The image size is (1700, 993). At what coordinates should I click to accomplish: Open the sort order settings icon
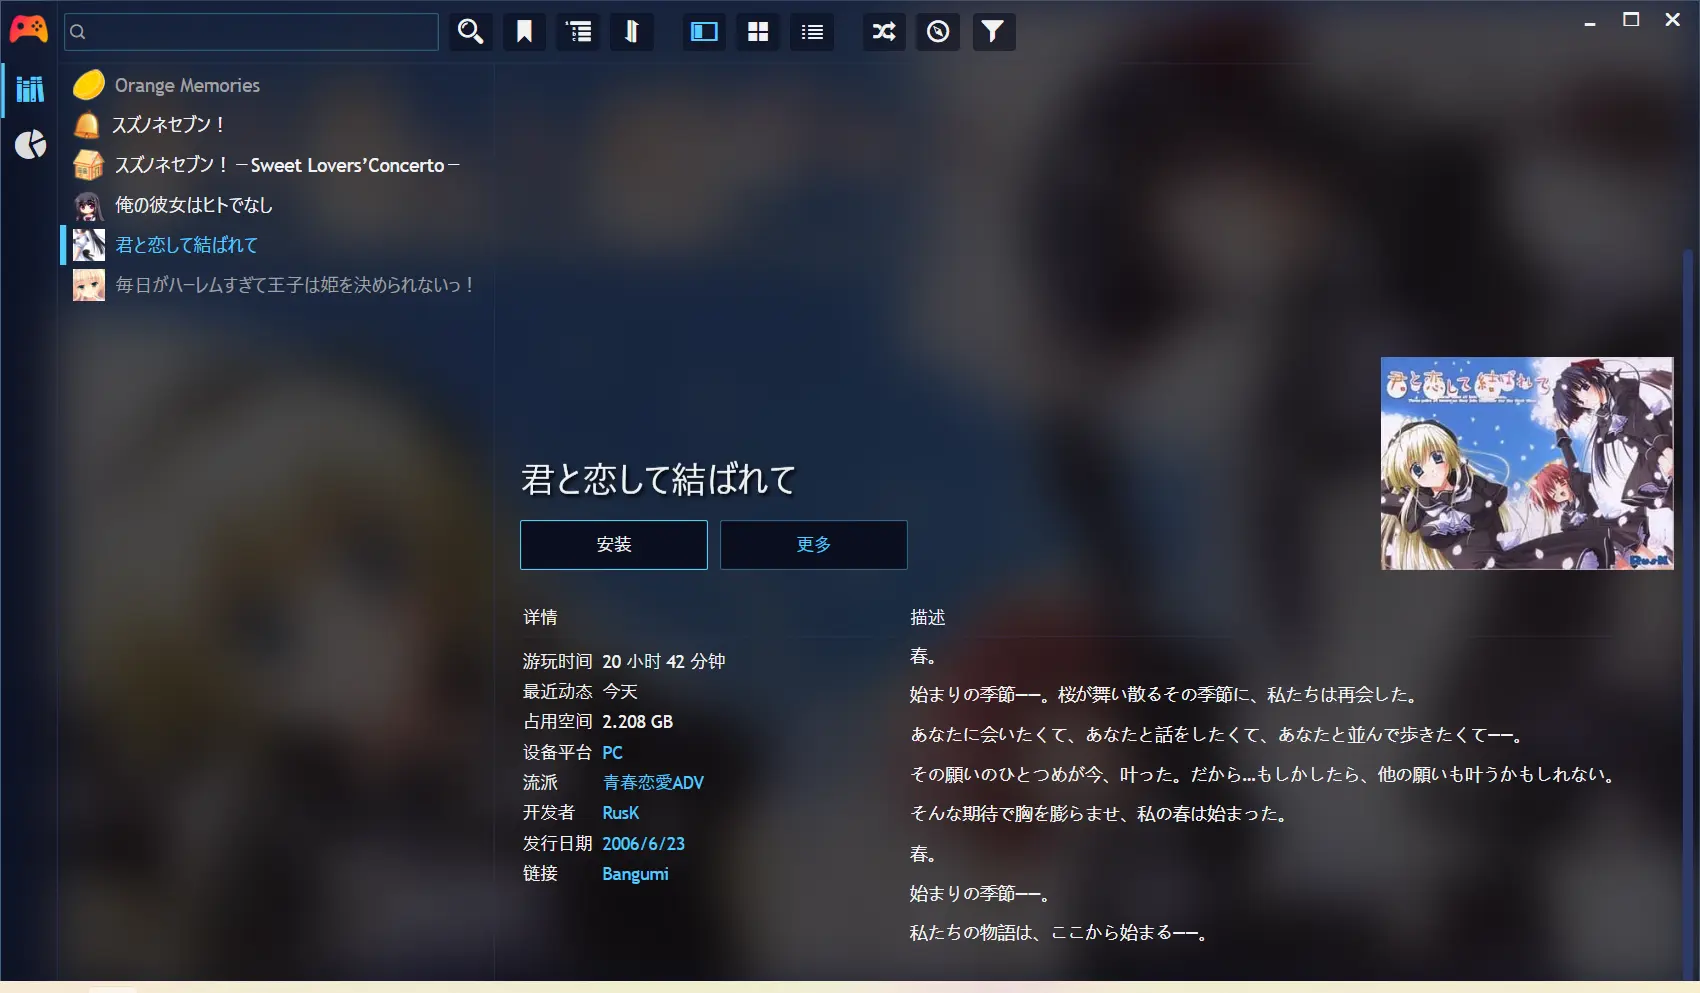pyautogui.click(x=631, y=32)
